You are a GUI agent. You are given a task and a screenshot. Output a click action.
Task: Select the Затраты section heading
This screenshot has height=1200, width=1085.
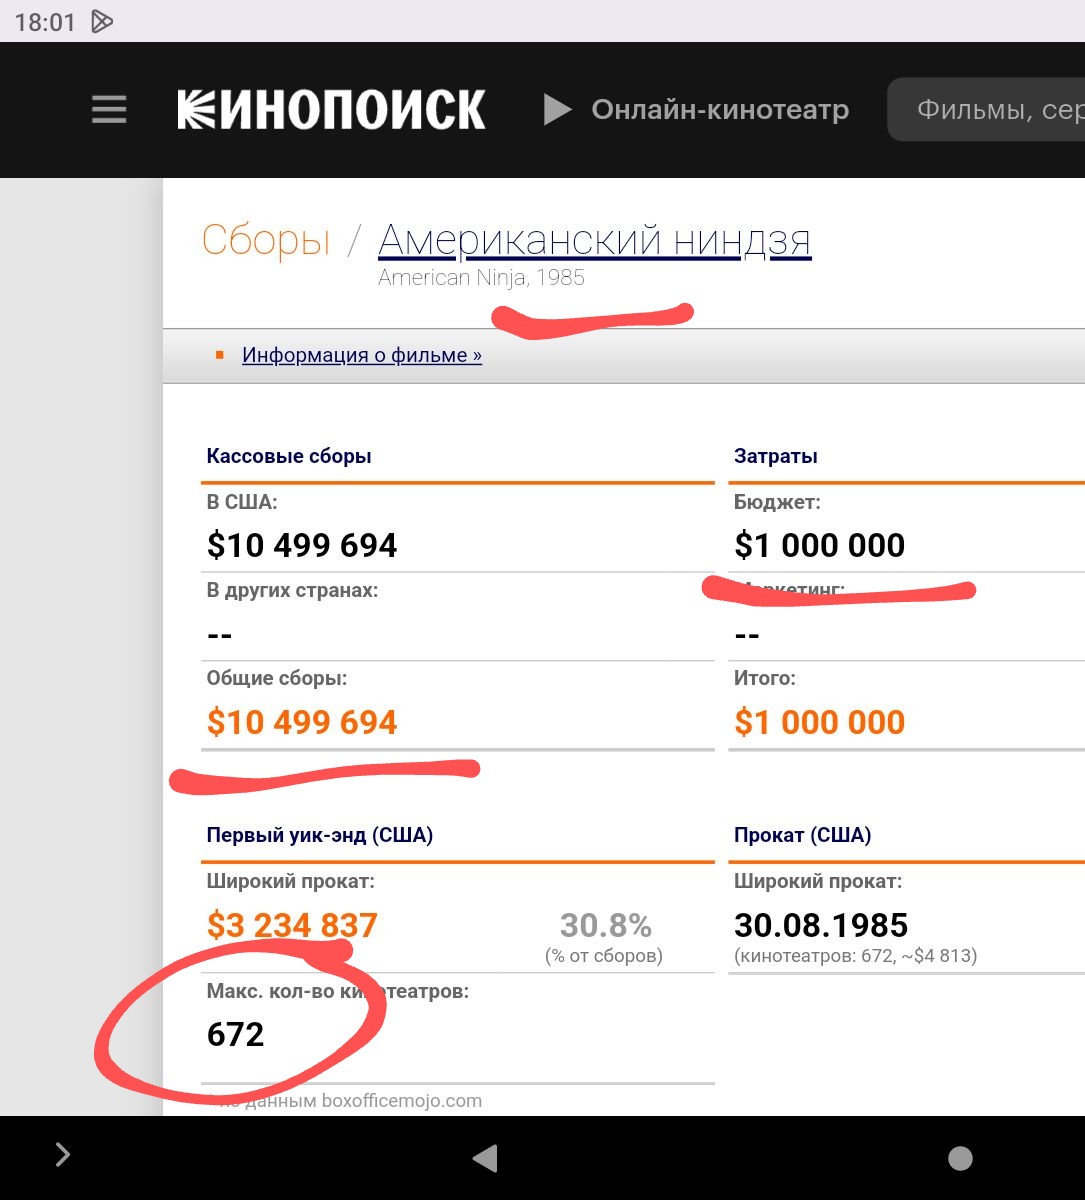(776, 456)
